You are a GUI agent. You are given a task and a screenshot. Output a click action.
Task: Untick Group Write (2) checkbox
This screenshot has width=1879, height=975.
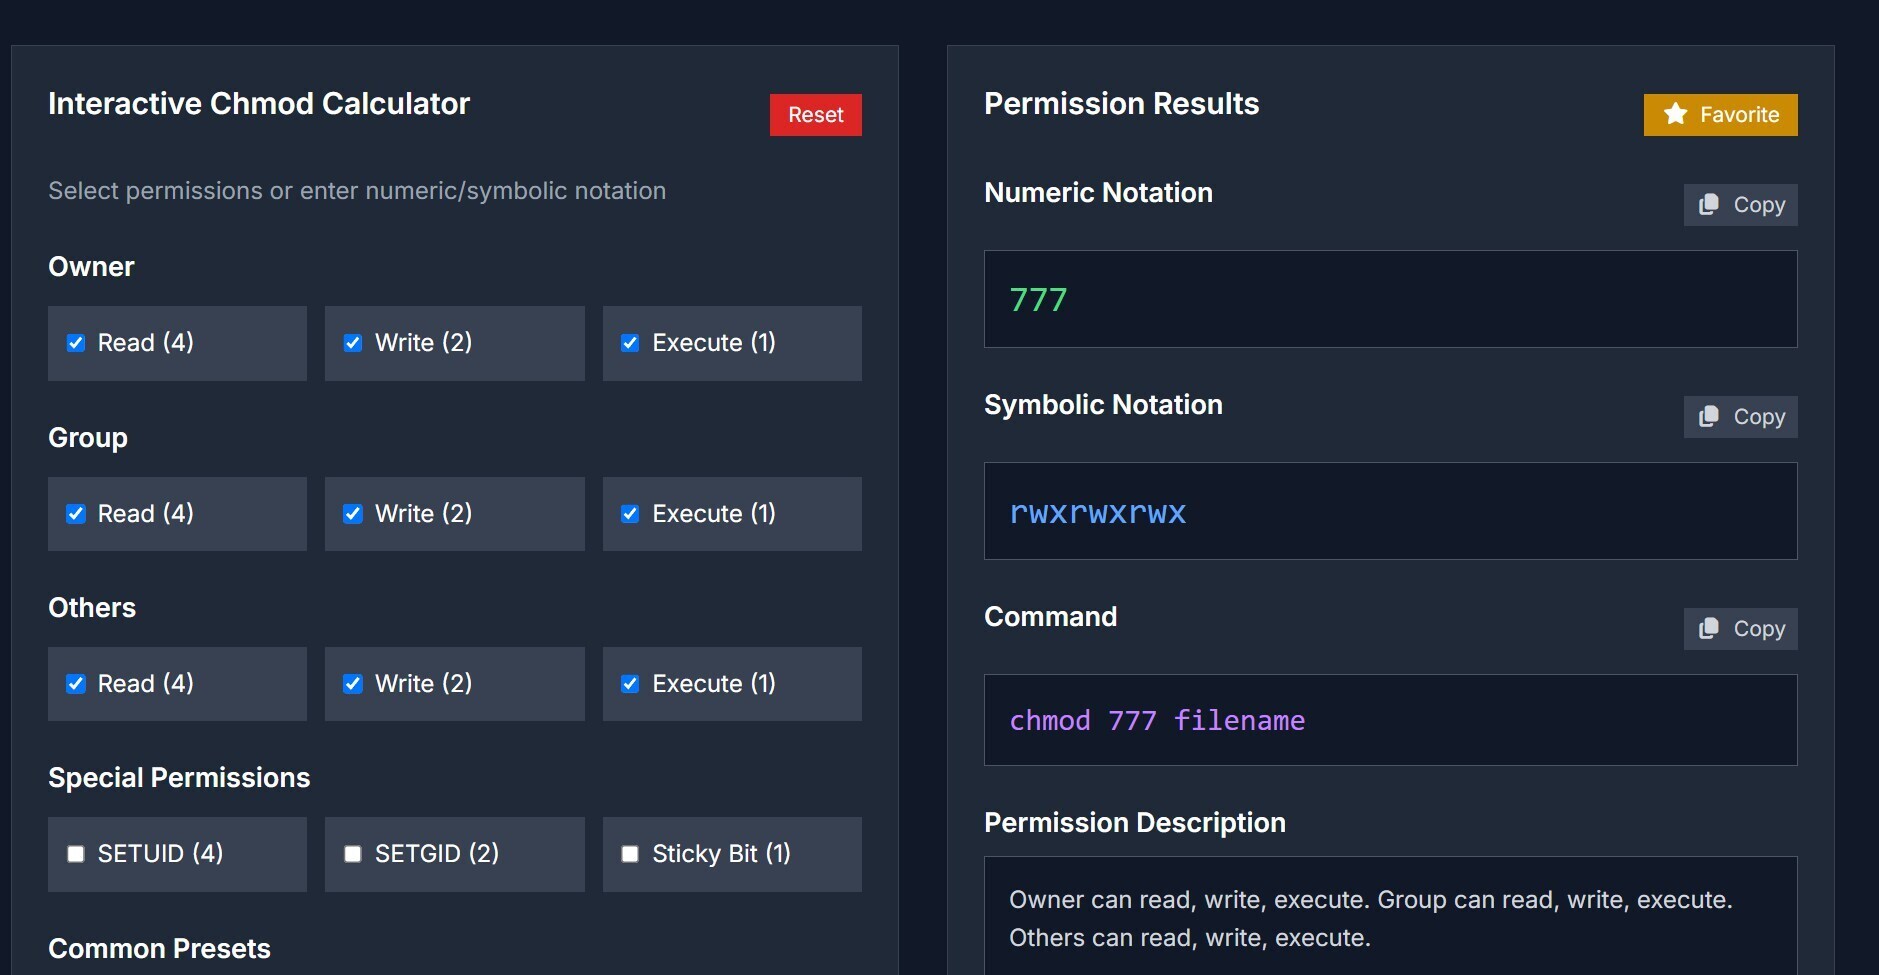pos(353,514)
